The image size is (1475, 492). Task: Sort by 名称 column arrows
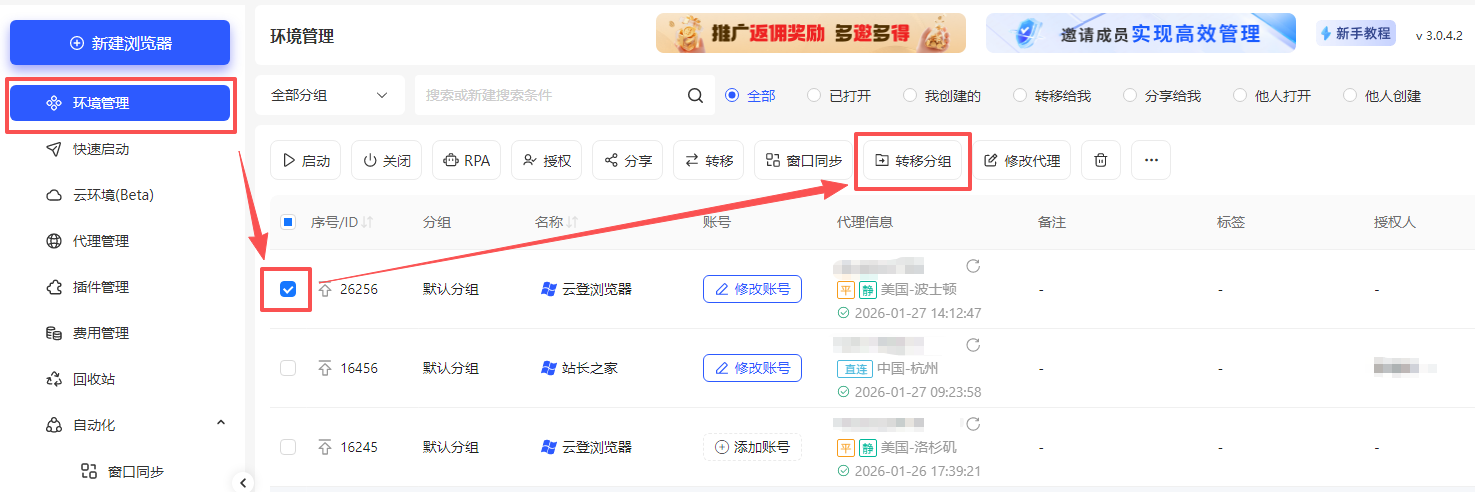coord(573,222)
